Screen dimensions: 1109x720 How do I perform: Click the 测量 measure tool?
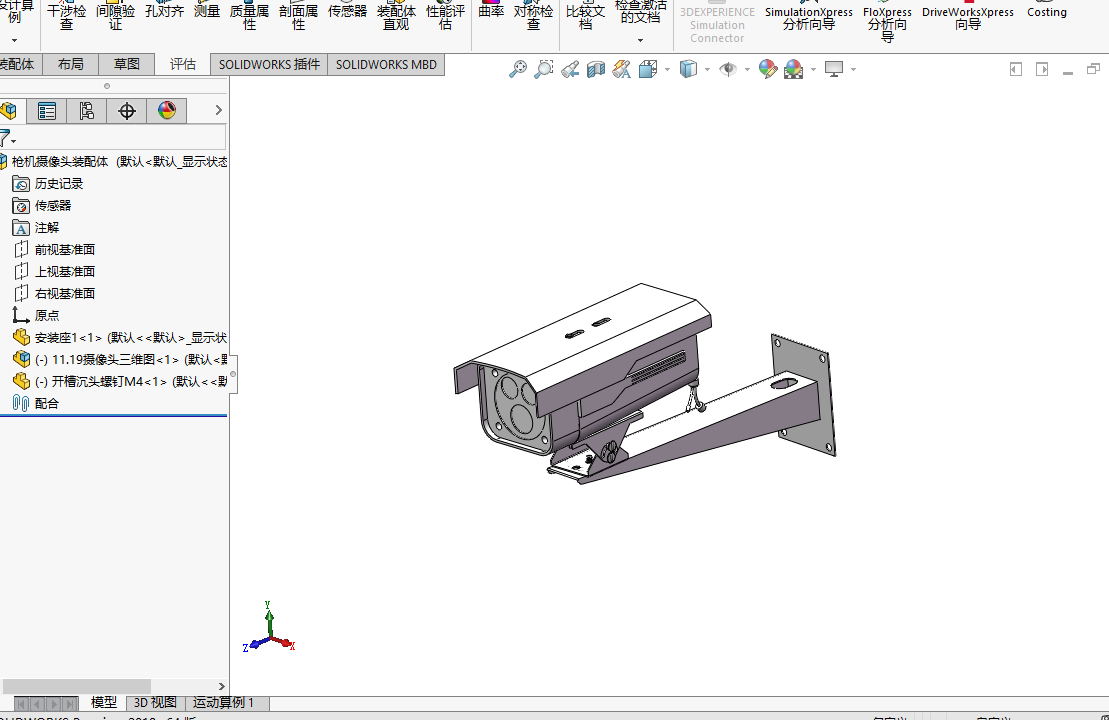(207, 11)
